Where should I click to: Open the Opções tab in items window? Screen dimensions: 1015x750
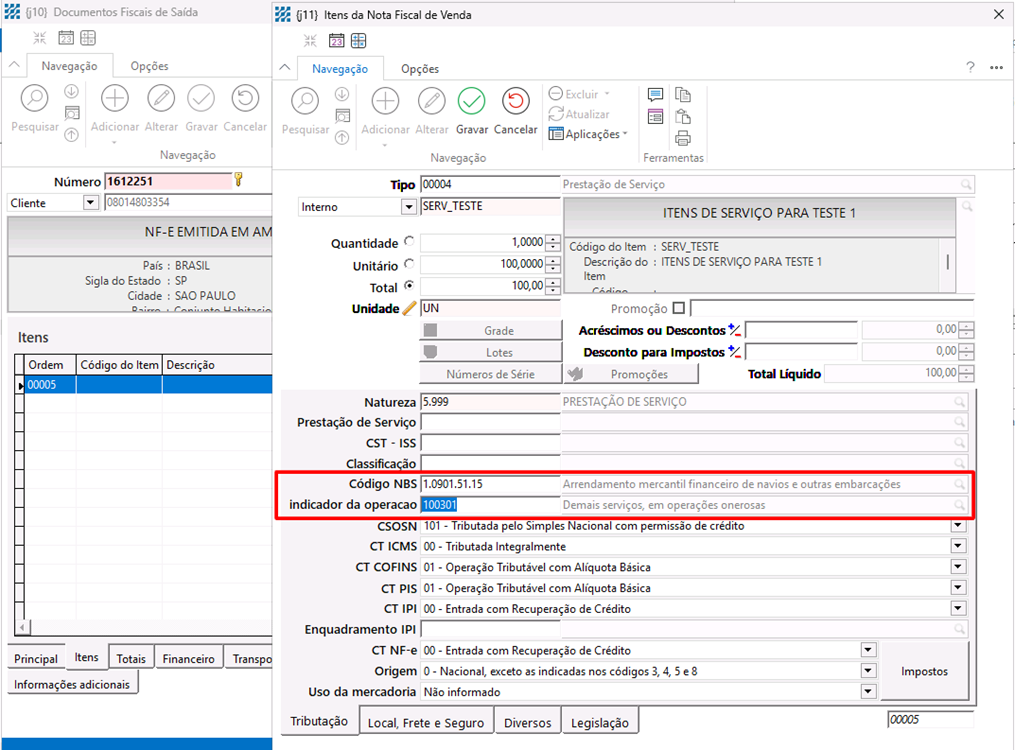[420, 69]
